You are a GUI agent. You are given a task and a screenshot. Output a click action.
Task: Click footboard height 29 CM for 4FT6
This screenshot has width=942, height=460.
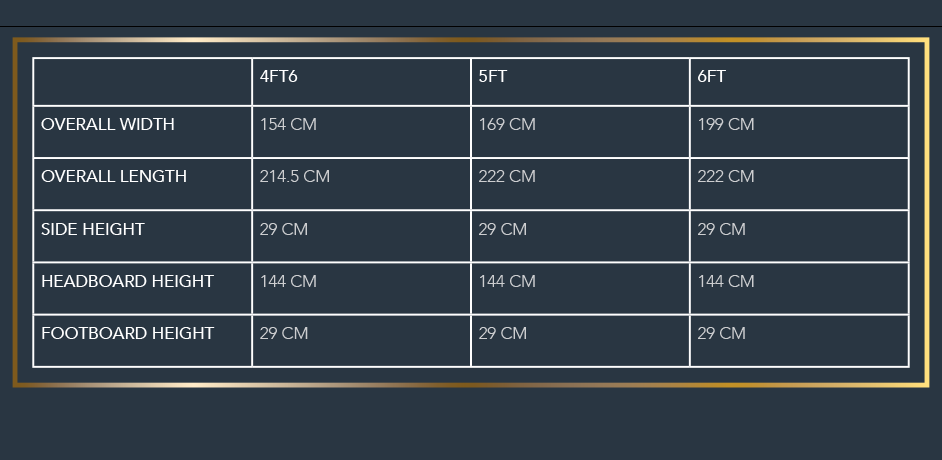coord(284,333)
